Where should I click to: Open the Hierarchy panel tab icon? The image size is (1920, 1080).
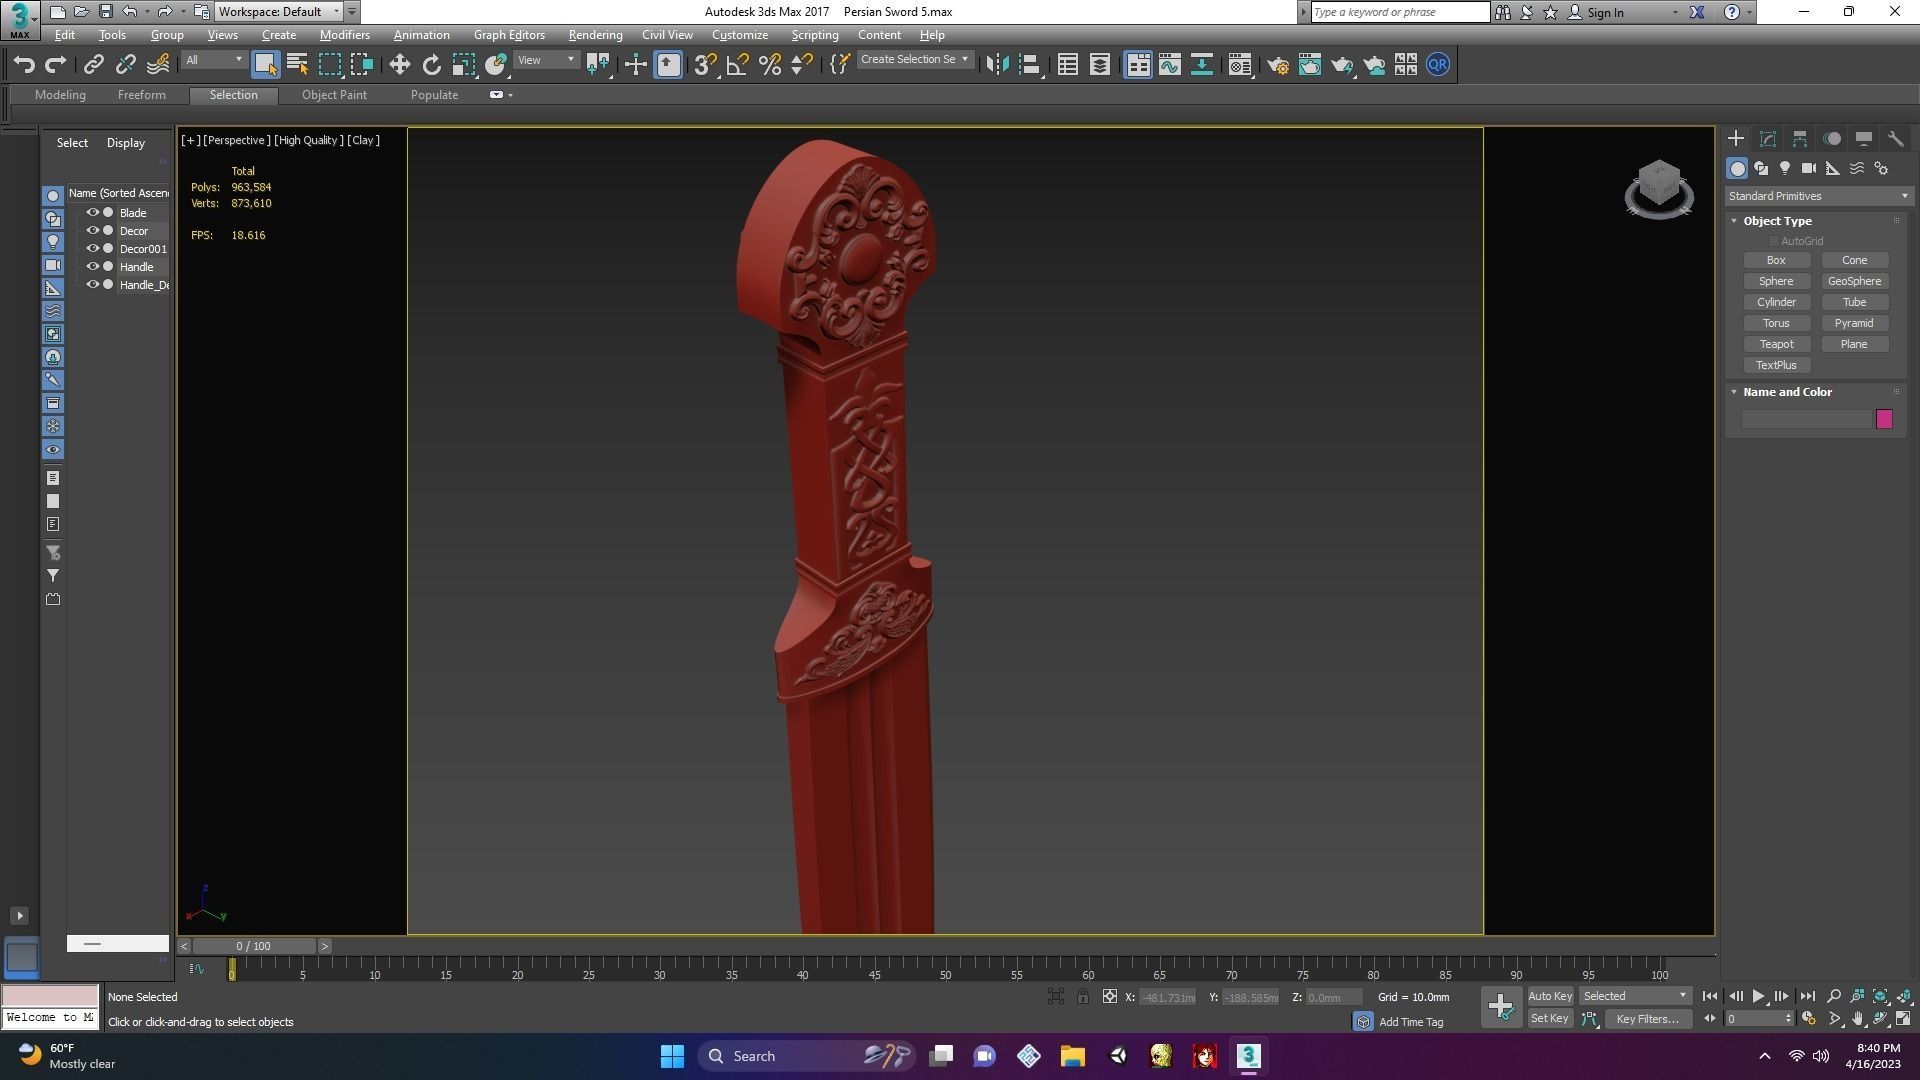click(1800, 139)
